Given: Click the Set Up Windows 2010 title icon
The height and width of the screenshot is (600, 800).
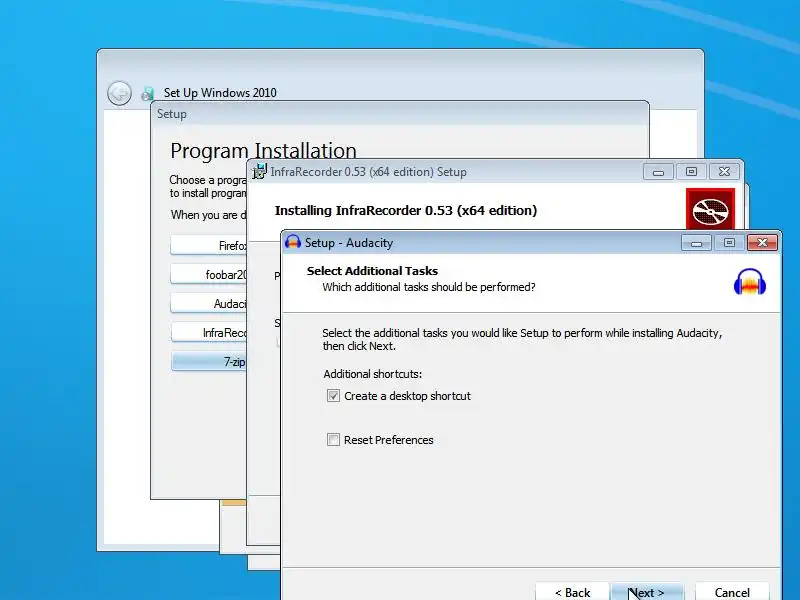Looking at the screenshot, I should pos(148,93).
